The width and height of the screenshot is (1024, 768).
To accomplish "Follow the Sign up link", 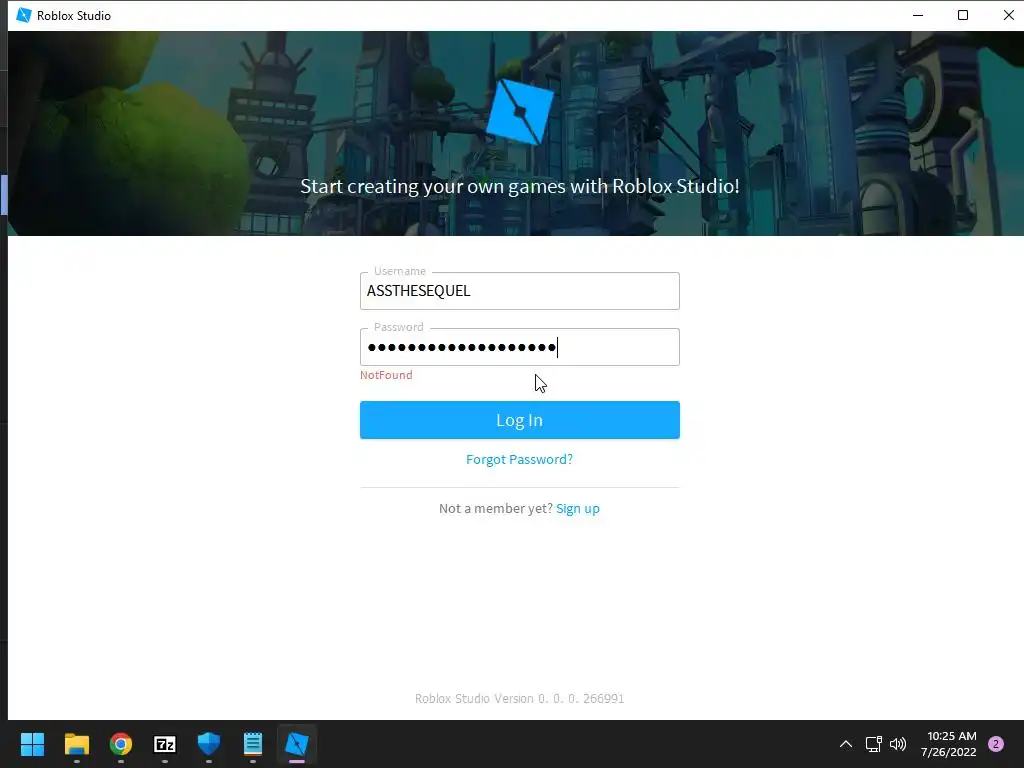I will (x=578, y=509).
